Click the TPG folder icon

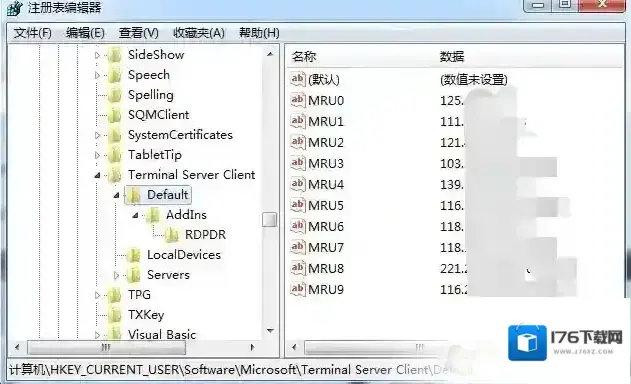[x=115, y=295]
